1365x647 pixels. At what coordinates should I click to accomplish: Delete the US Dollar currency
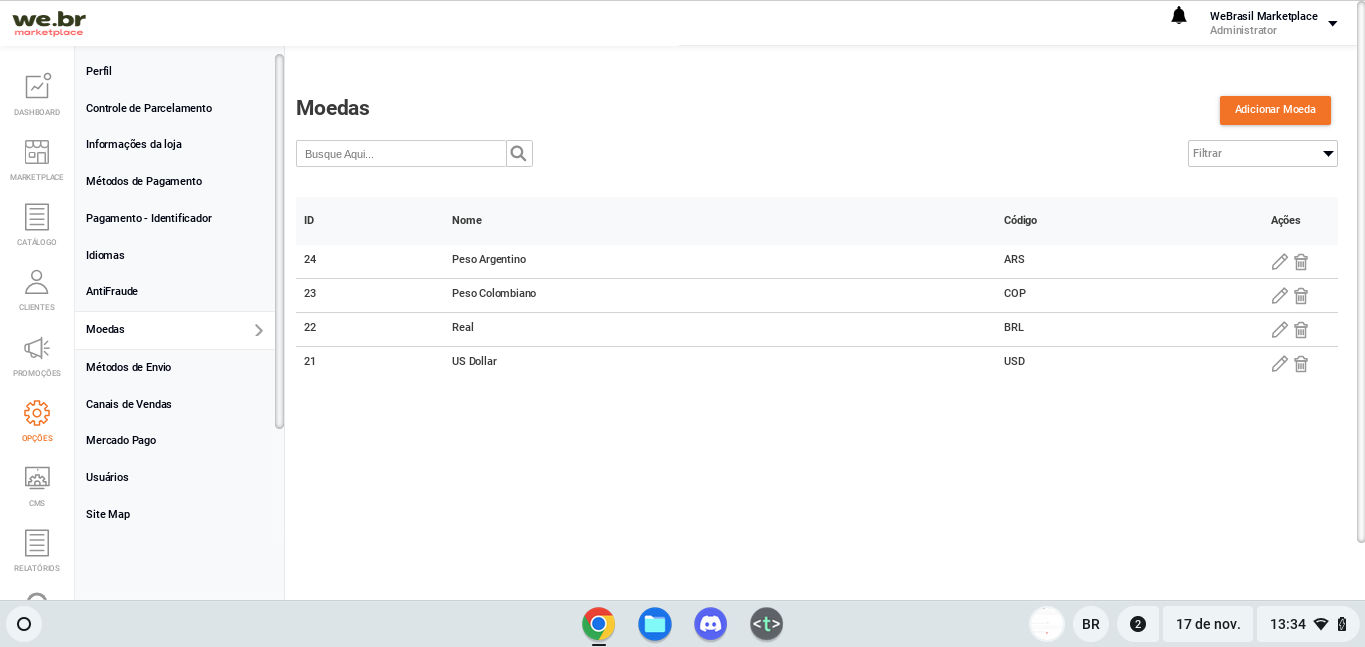click(1301, 364)
